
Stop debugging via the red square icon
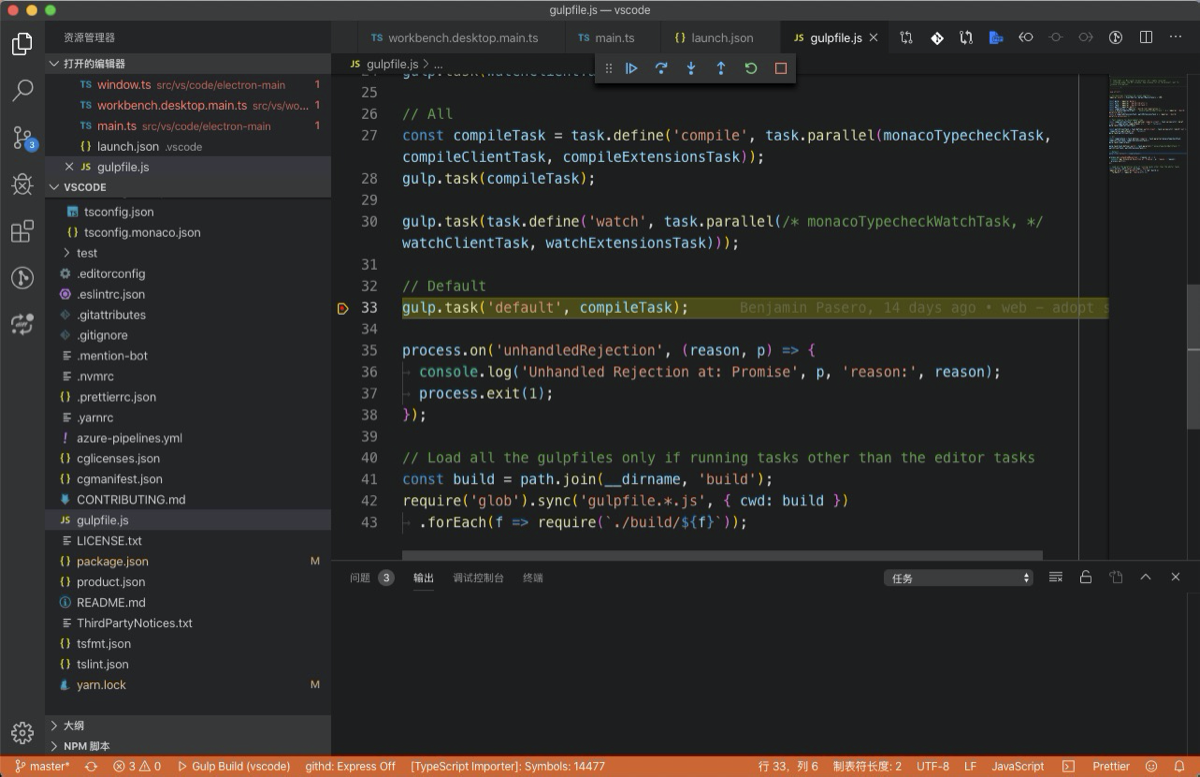(x=781, y=68)
